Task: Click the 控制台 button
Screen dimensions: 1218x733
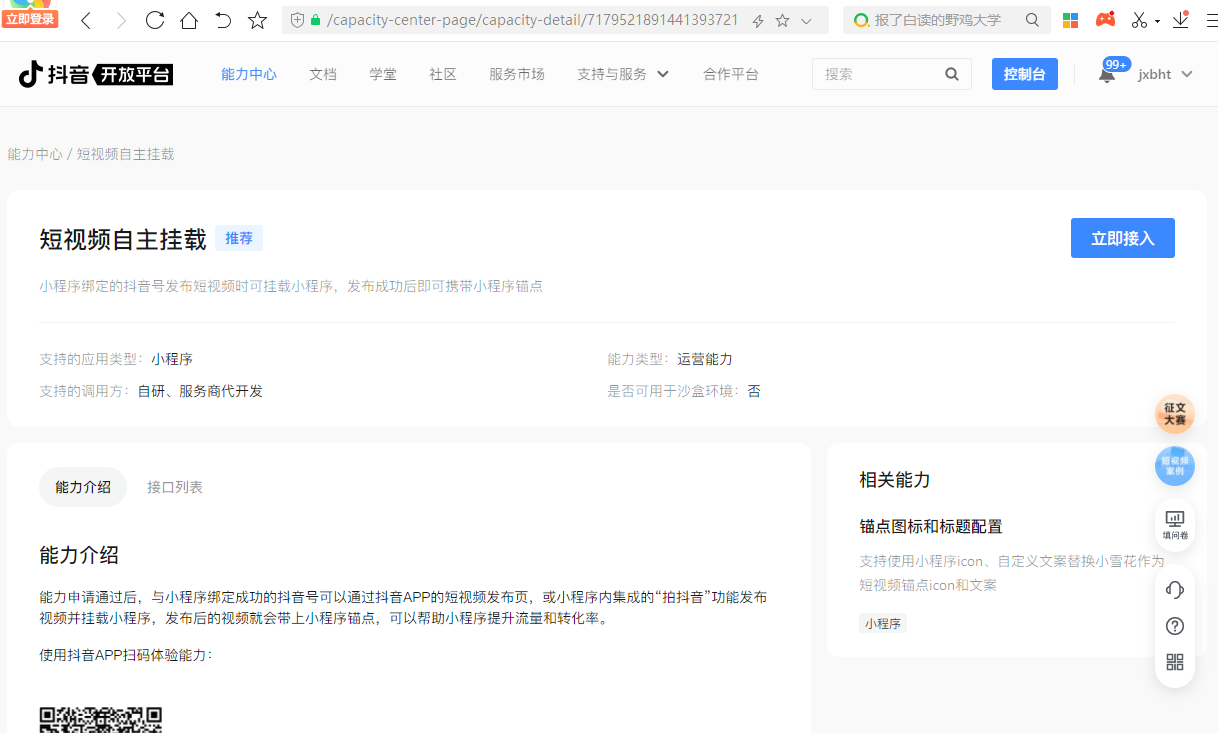Action: click(1024, 74)
